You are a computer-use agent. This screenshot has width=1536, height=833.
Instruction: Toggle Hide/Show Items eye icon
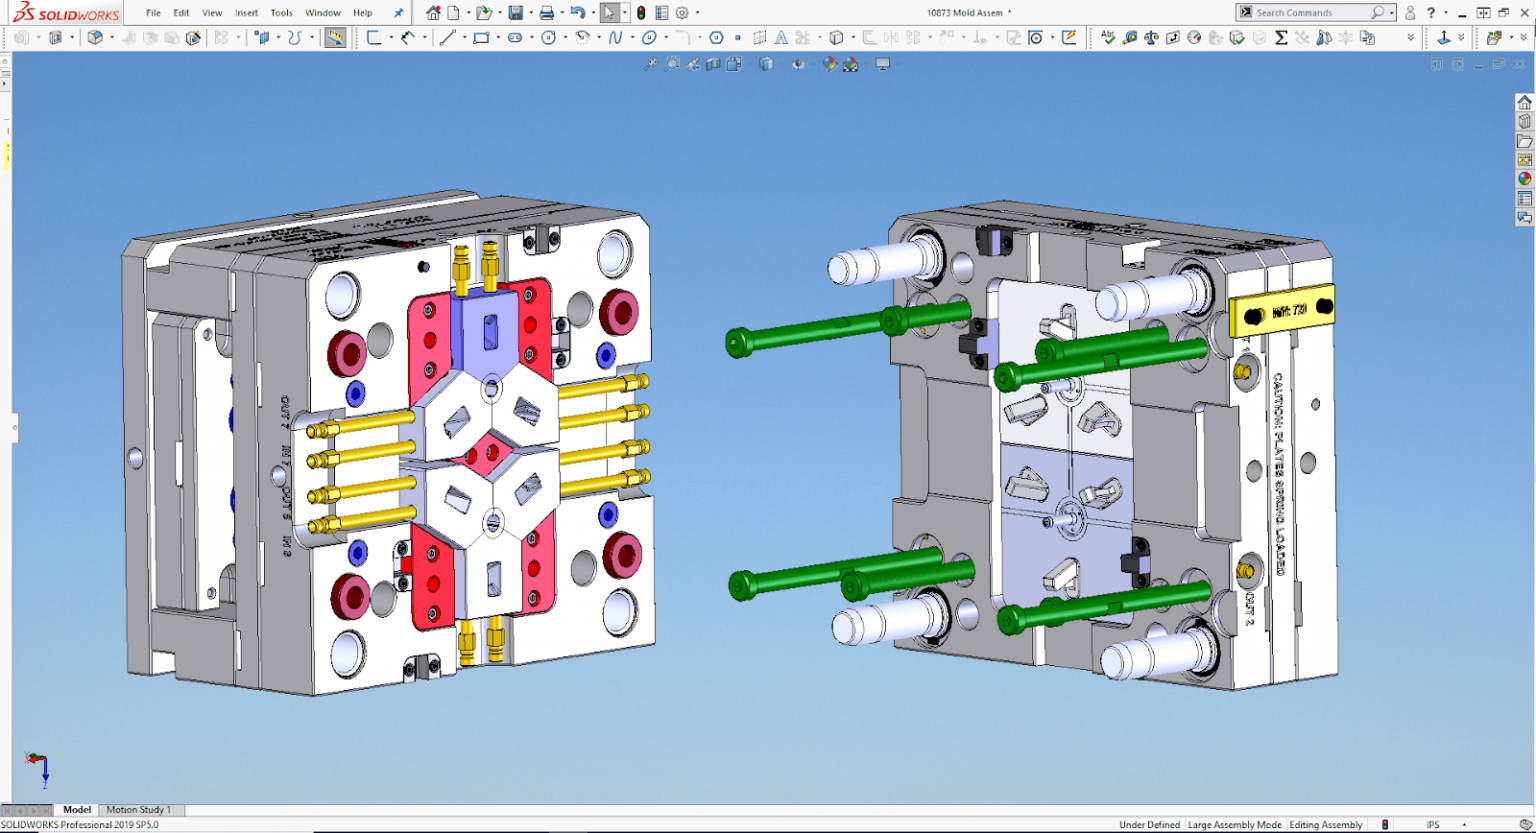pos(798,64)
